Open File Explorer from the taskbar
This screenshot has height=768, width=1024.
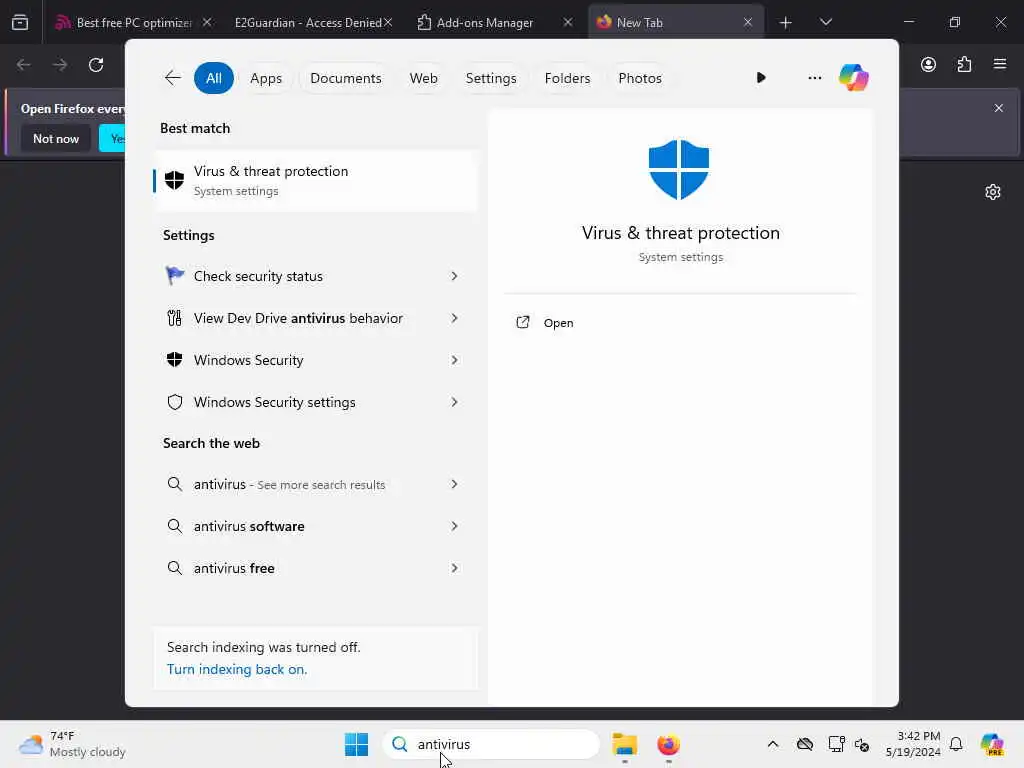[624, 744]
